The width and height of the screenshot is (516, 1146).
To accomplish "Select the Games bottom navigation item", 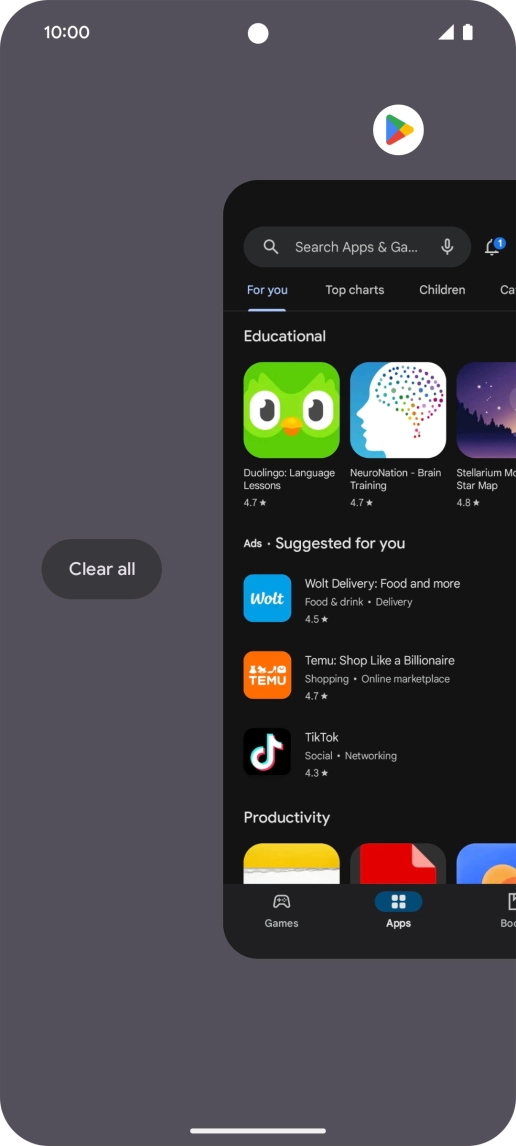I will (281, 911).
